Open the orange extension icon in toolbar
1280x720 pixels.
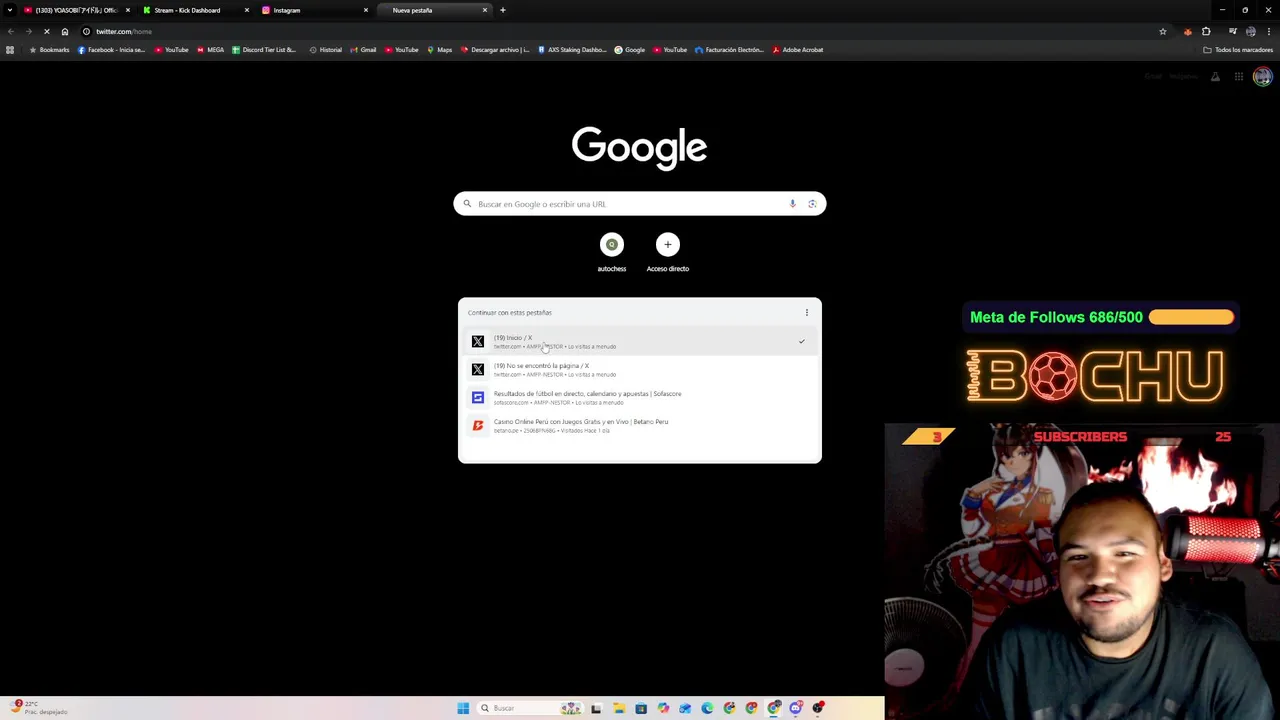[1187, 31]
